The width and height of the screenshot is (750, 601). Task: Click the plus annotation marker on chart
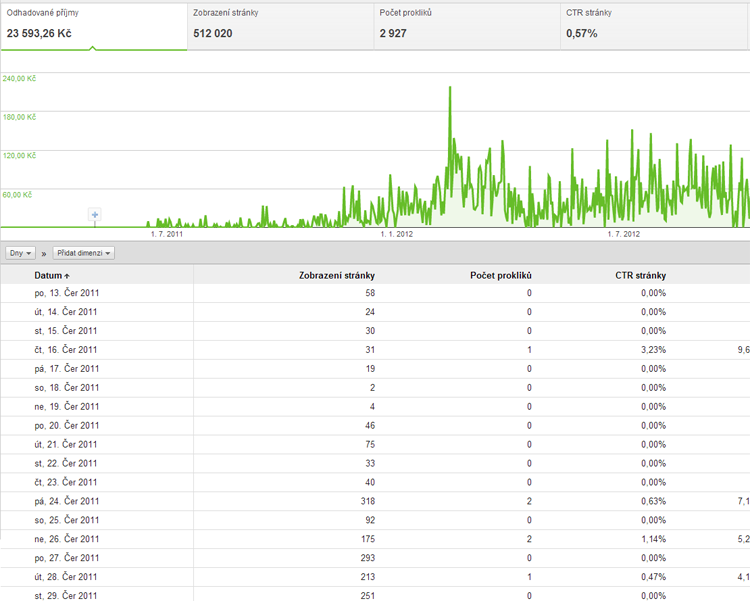[x=95, y=214]
